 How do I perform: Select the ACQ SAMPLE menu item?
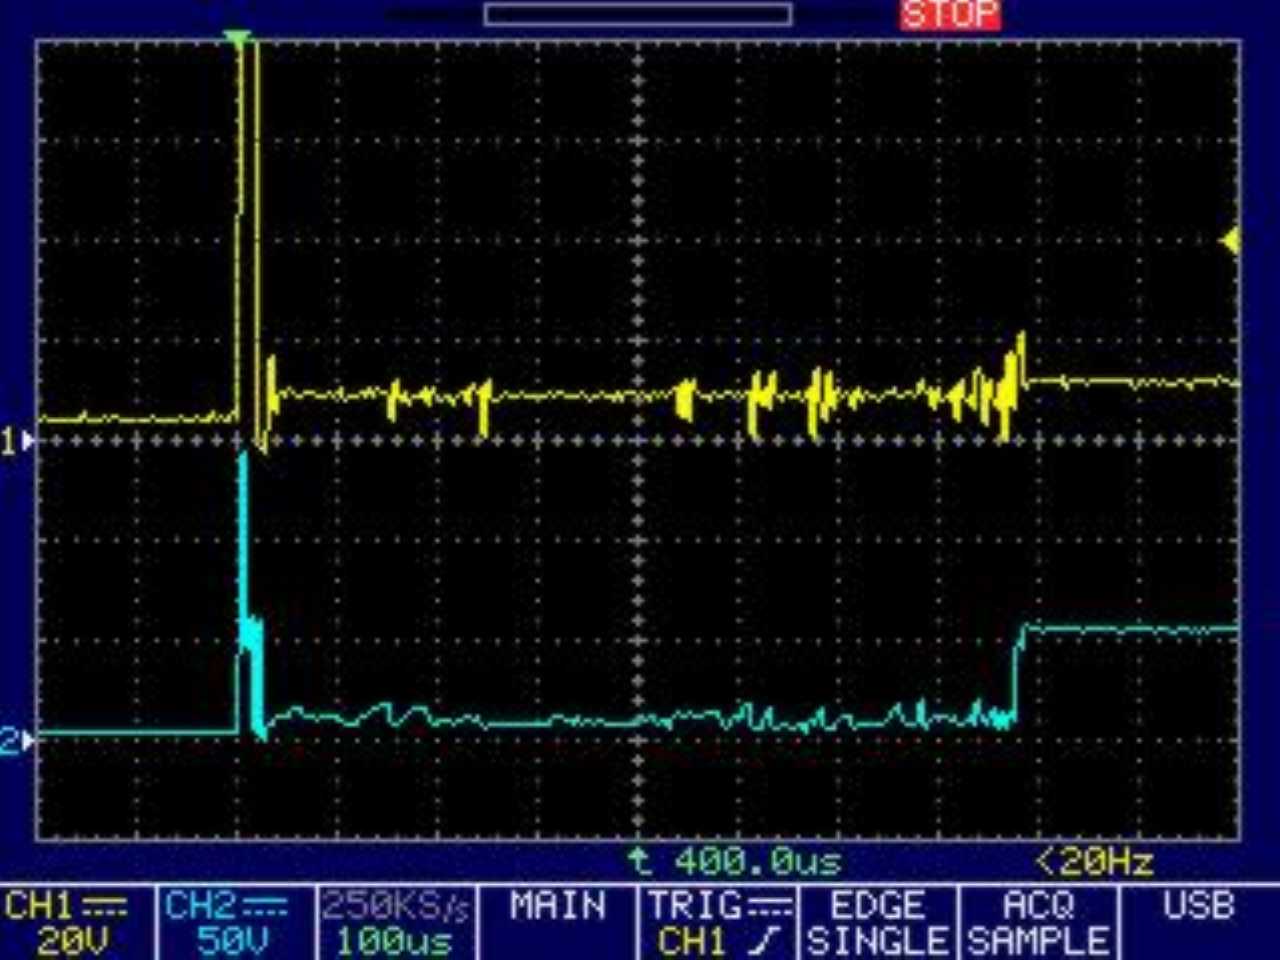coord(1038,923)
